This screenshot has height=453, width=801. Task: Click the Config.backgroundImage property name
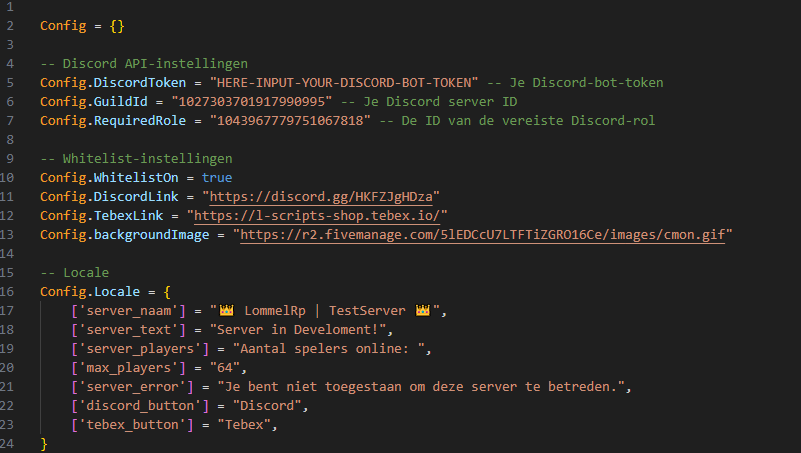125,234
